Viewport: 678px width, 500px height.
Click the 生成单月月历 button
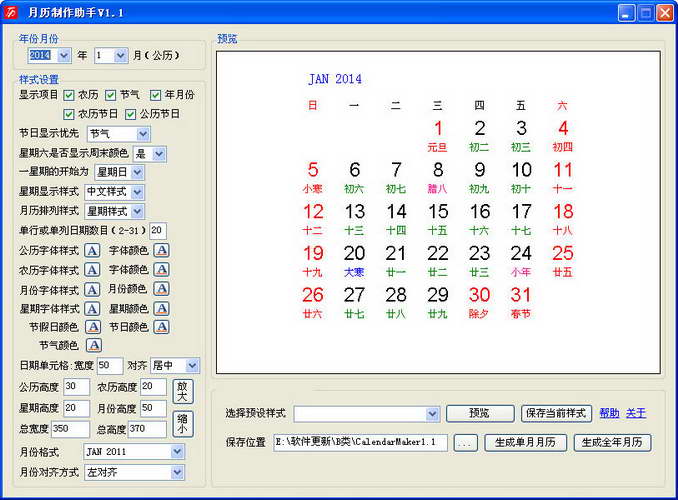point(525,442)
